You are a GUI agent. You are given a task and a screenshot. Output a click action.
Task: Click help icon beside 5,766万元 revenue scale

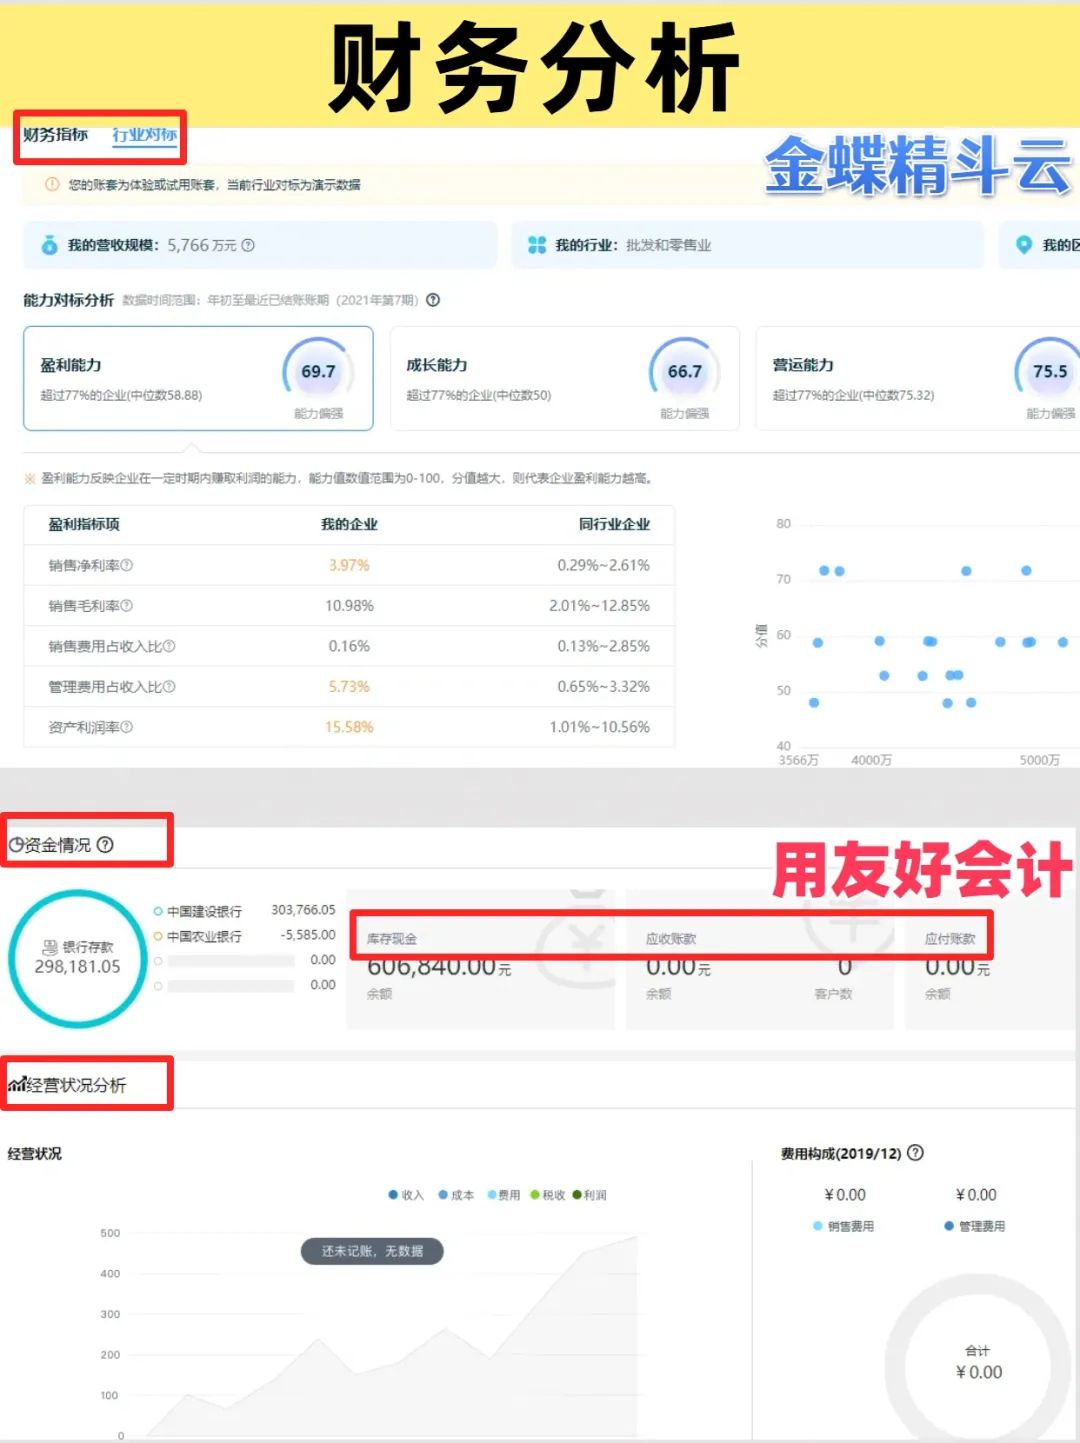pos(248,245)
